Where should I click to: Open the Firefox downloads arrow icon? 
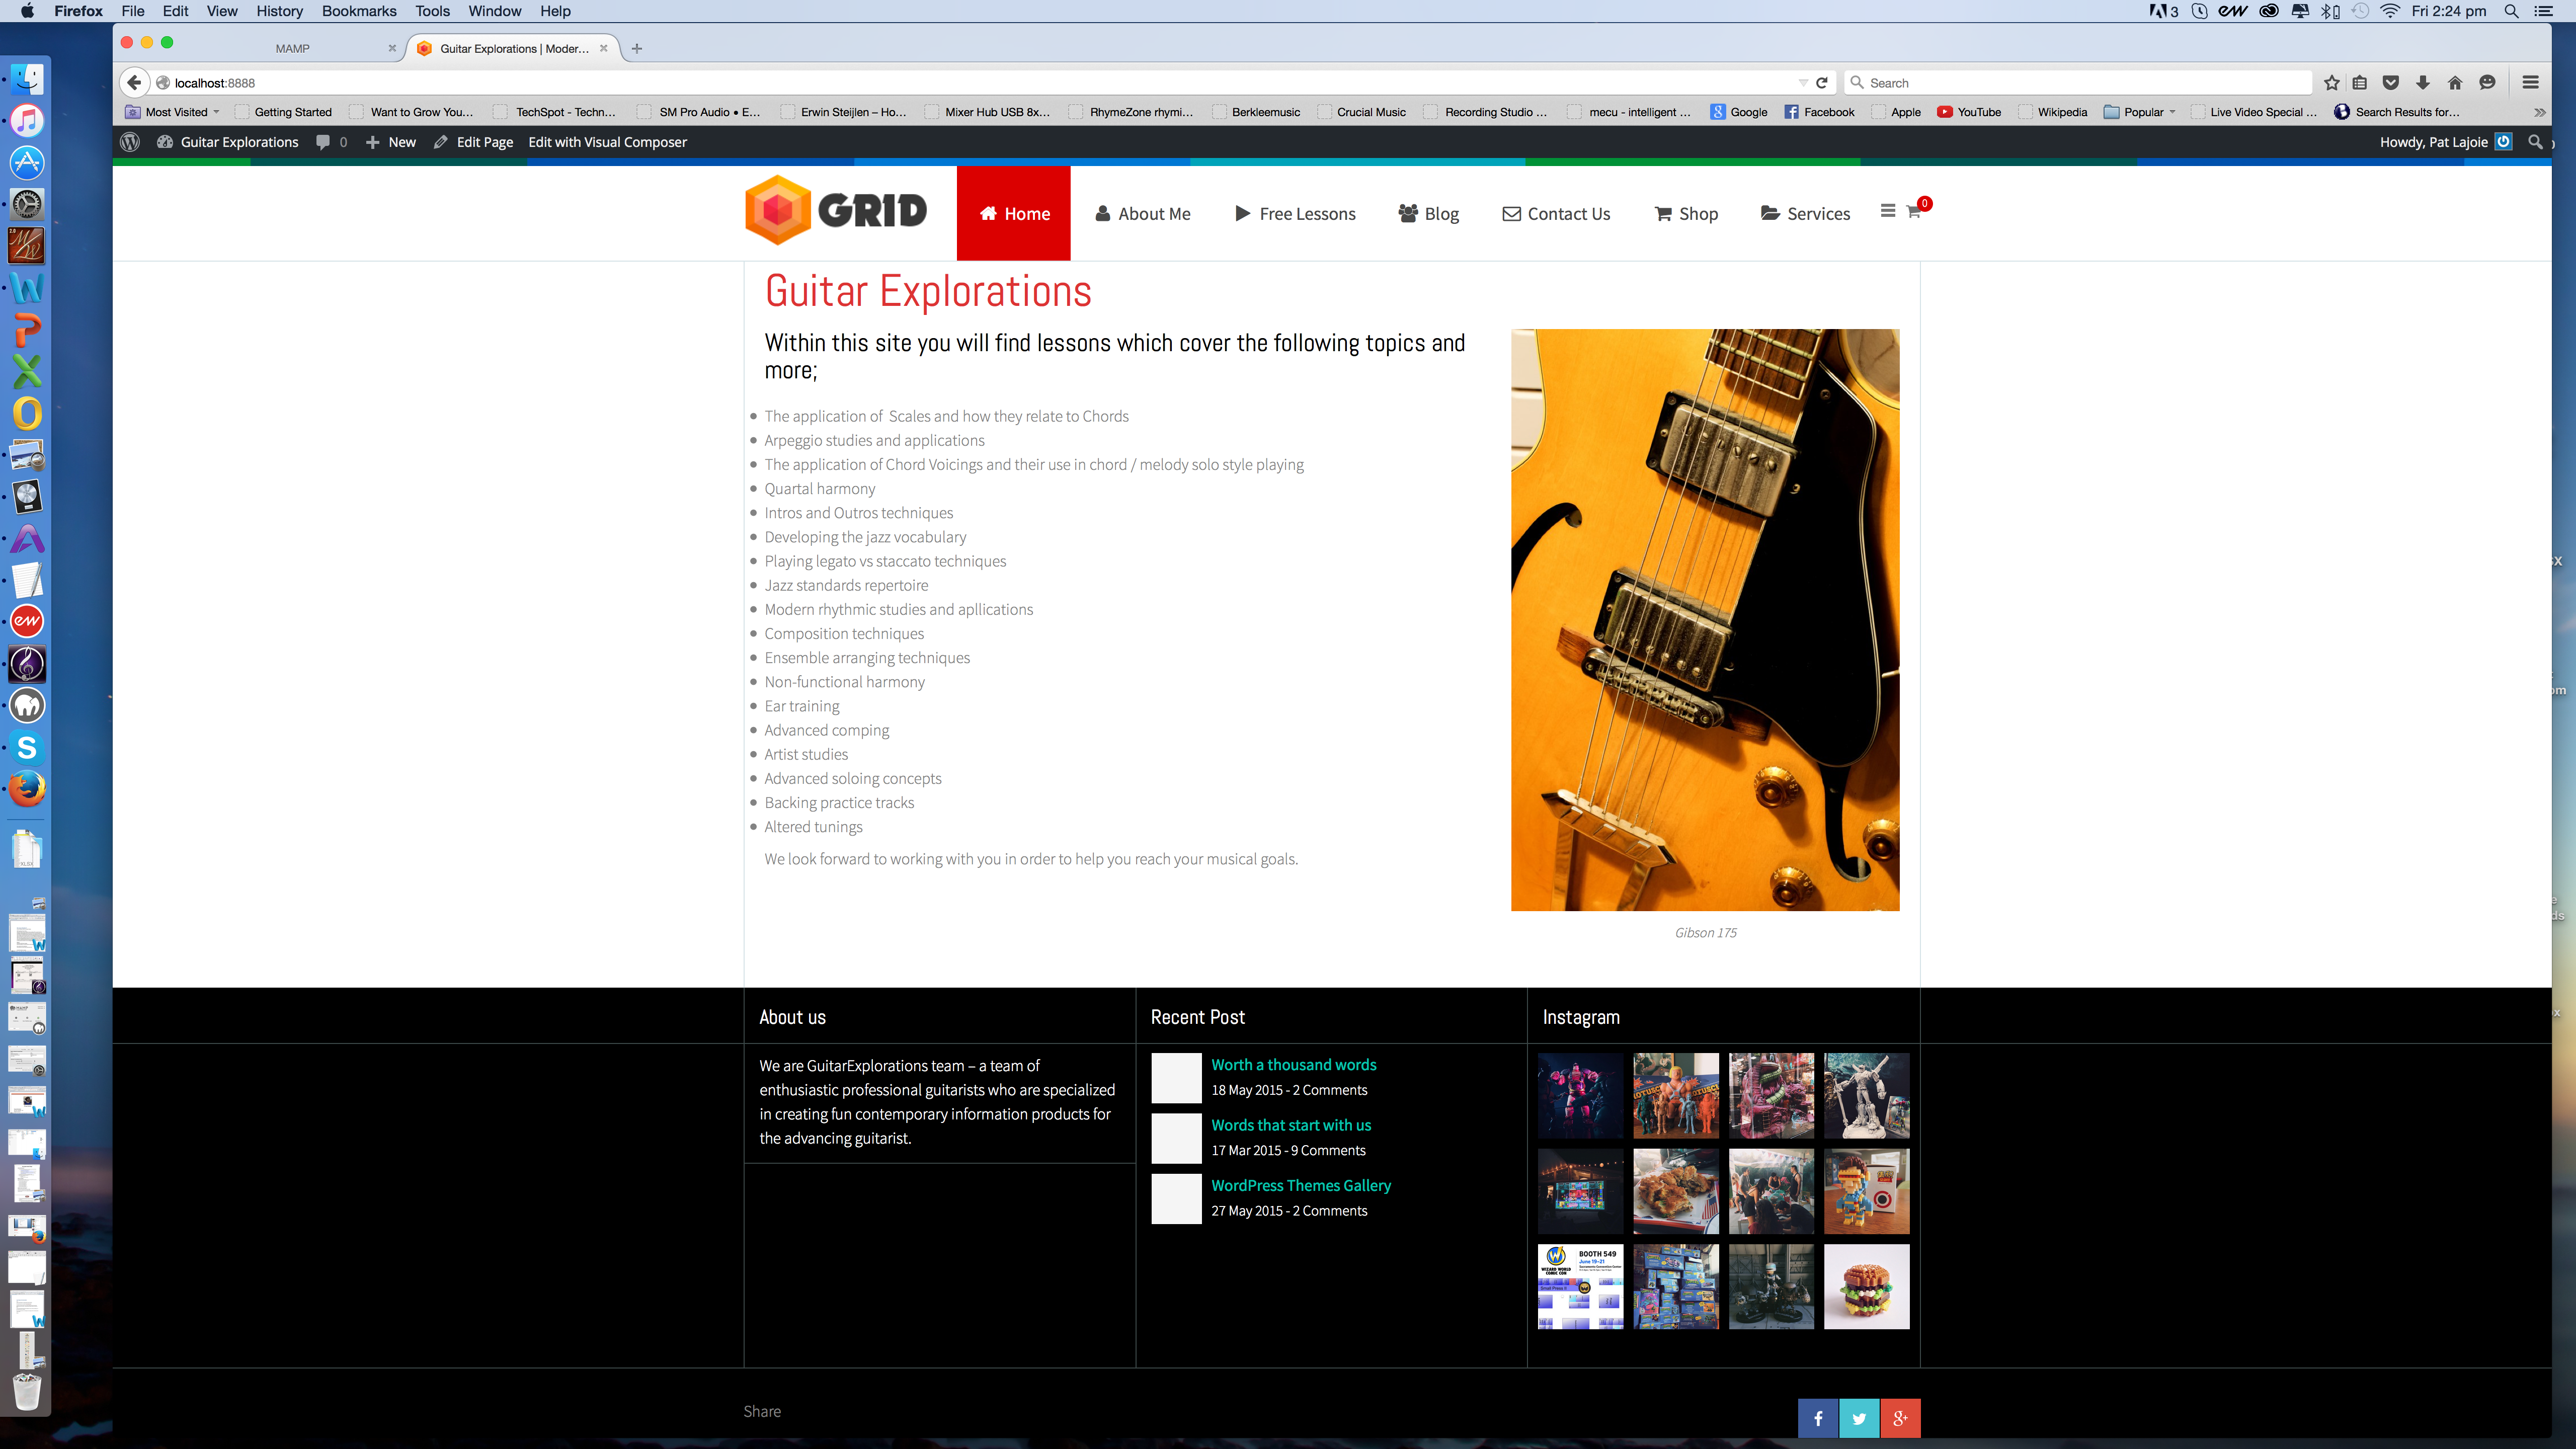[2423, 83]
